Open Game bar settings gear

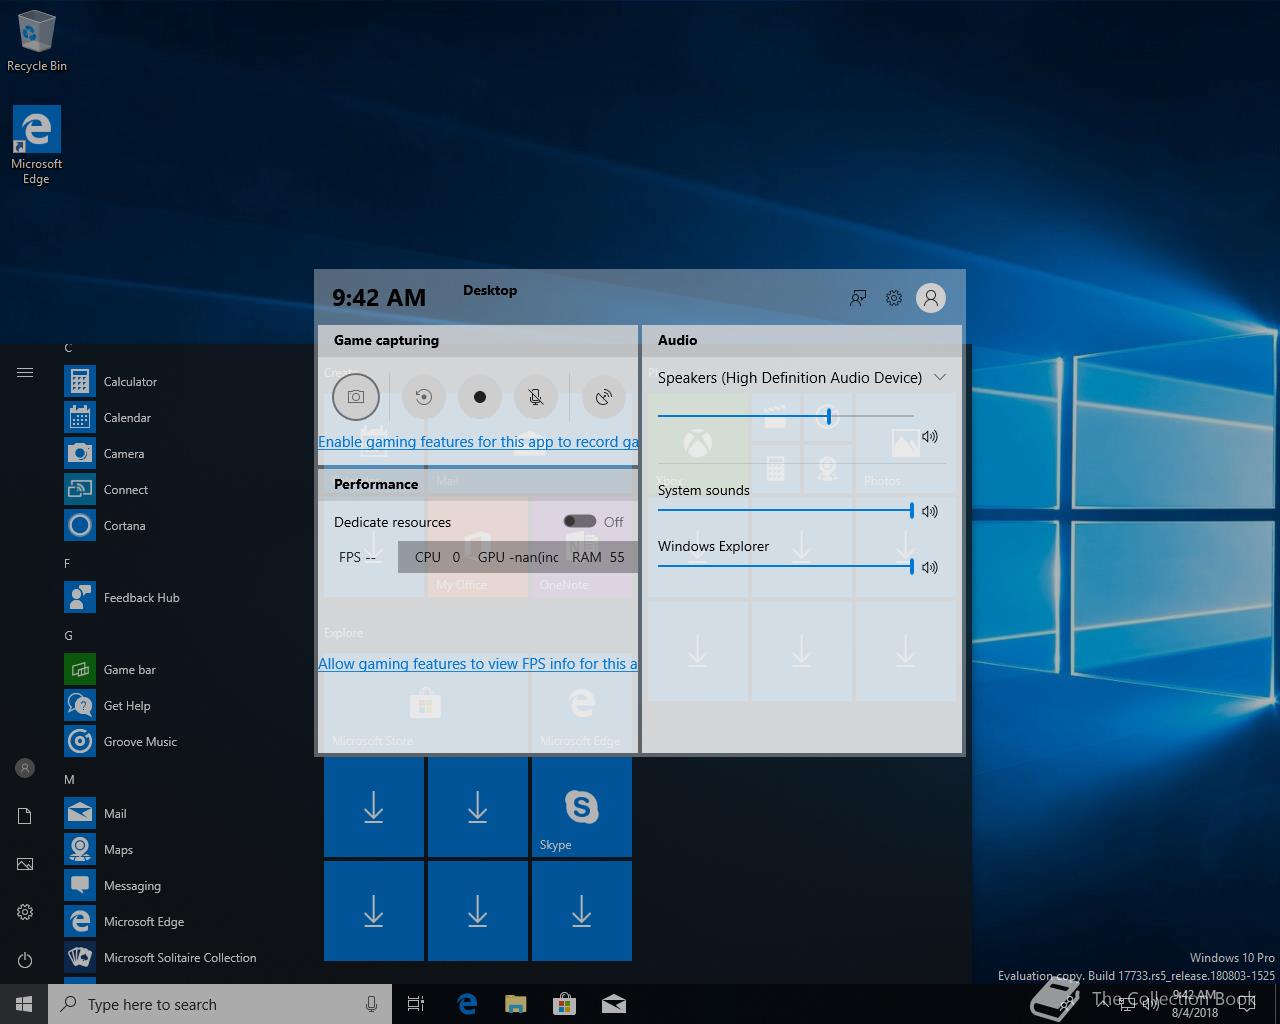click(x=894, y=298)
